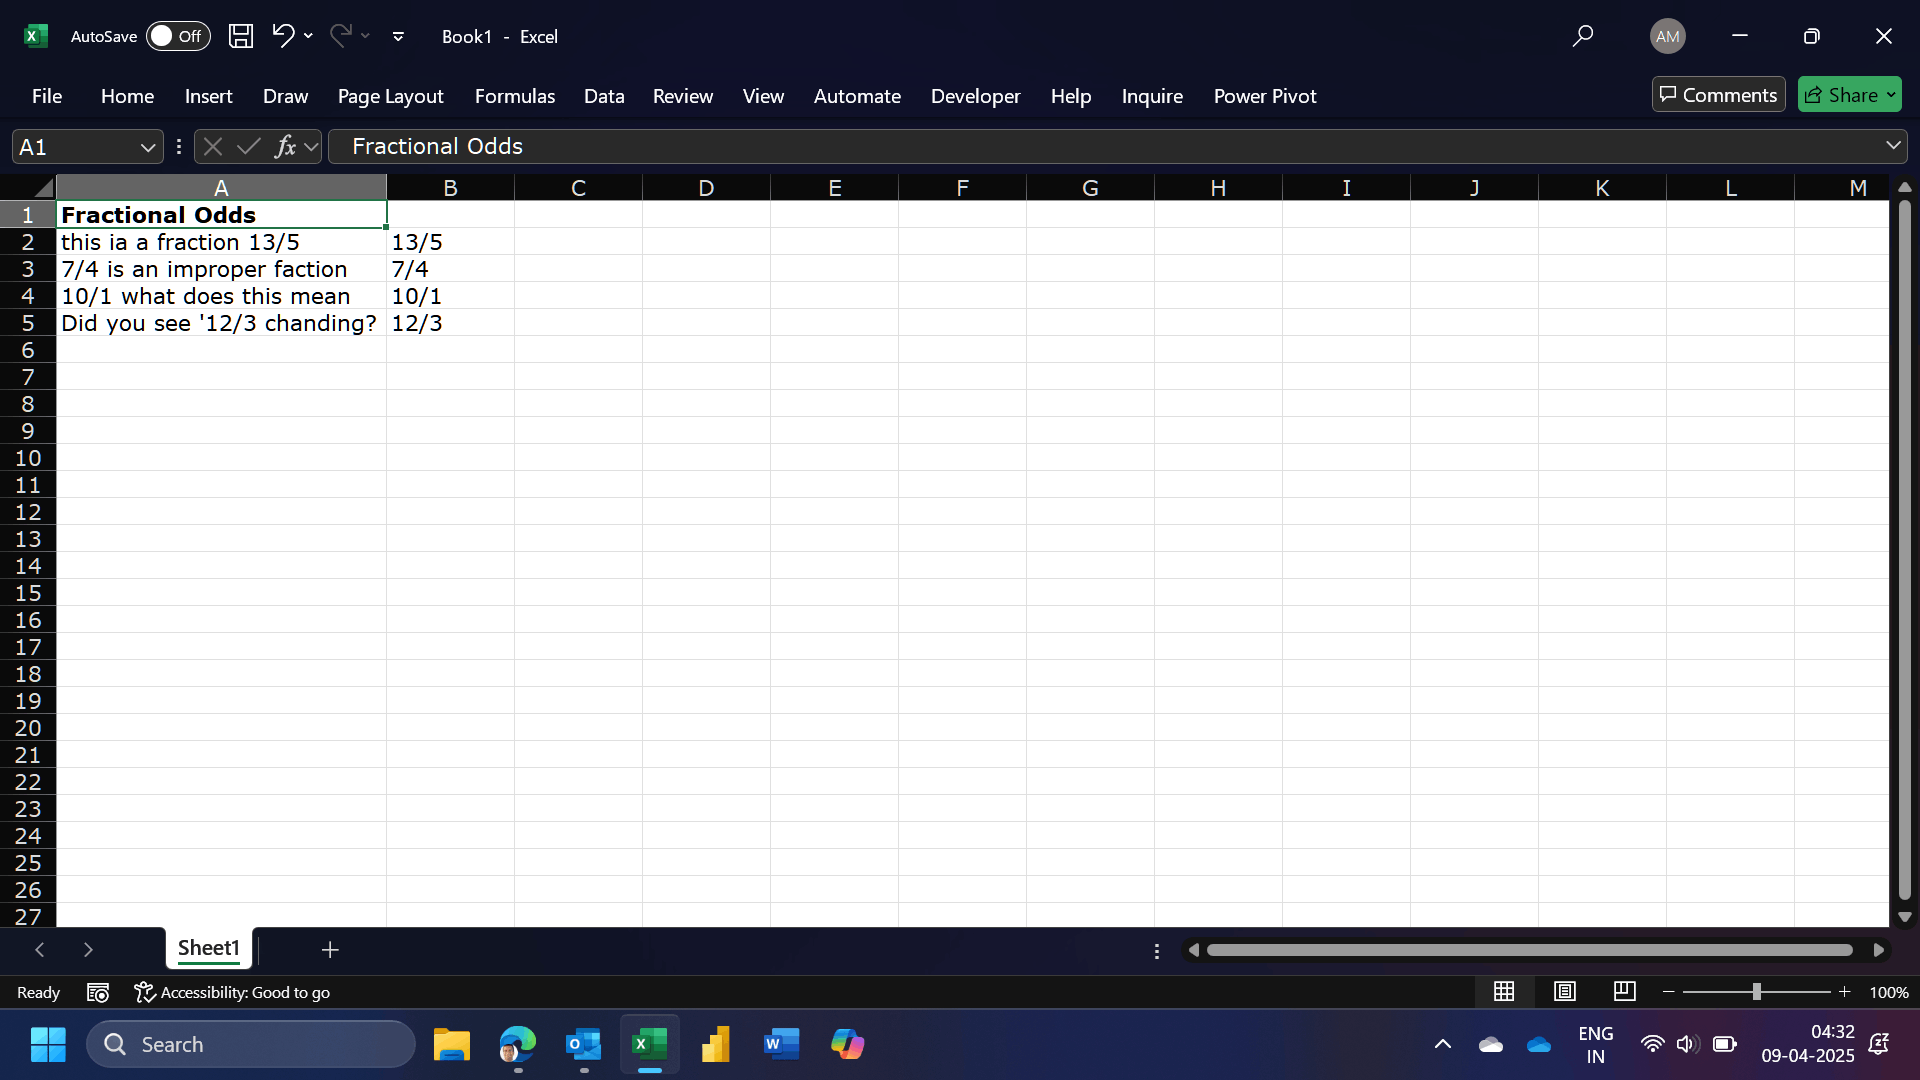Click the macro recording status bar icon
Screen dimensions: 1920x1080
(98, 992)
